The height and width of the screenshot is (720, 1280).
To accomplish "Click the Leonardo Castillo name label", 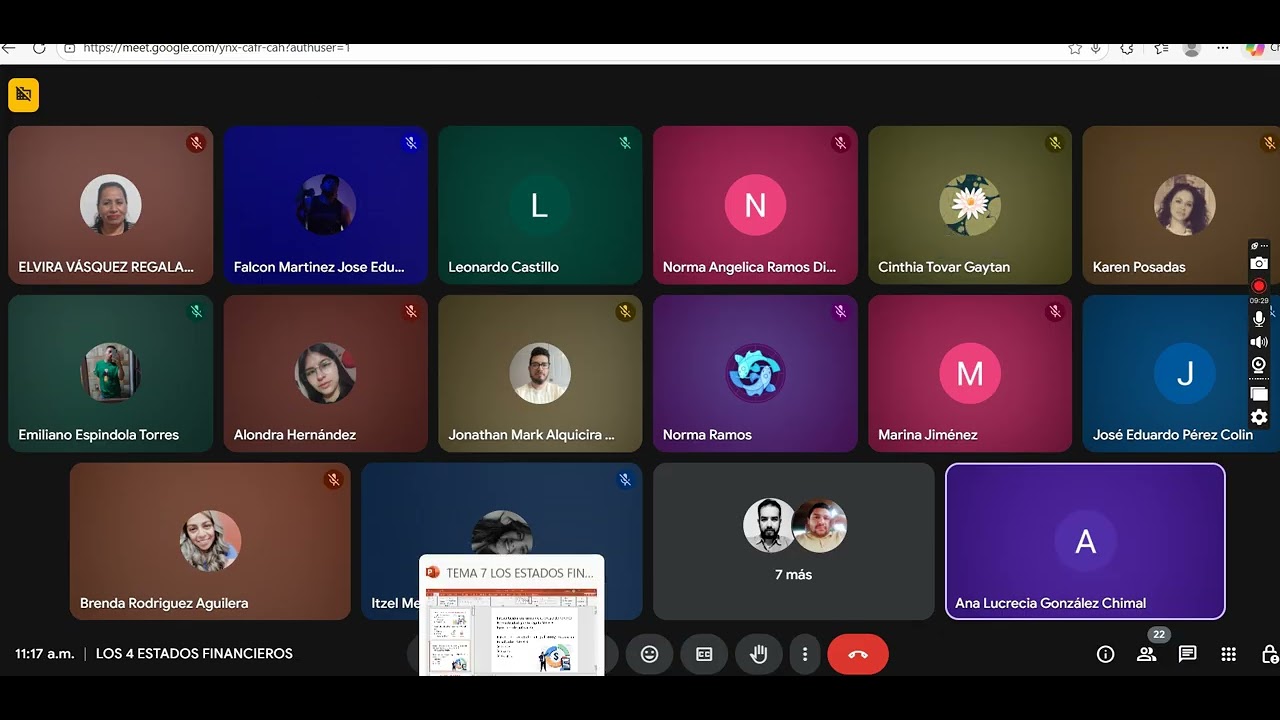I will (x=503, y=267).
